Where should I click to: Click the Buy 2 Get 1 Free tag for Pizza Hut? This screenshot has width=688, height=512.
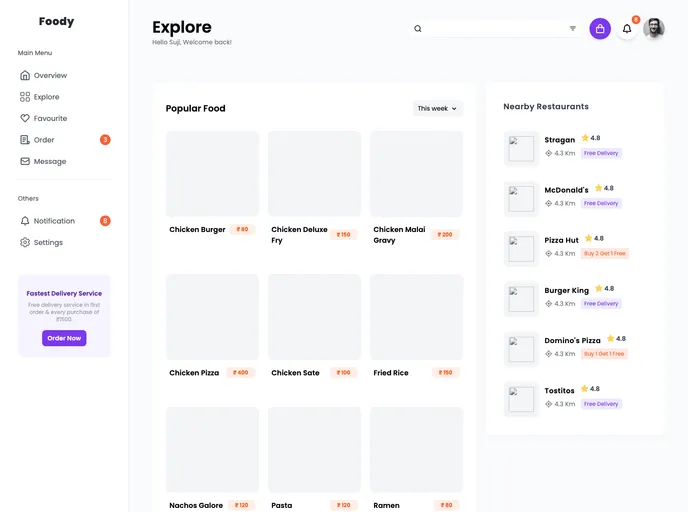(x=604, y=254)
